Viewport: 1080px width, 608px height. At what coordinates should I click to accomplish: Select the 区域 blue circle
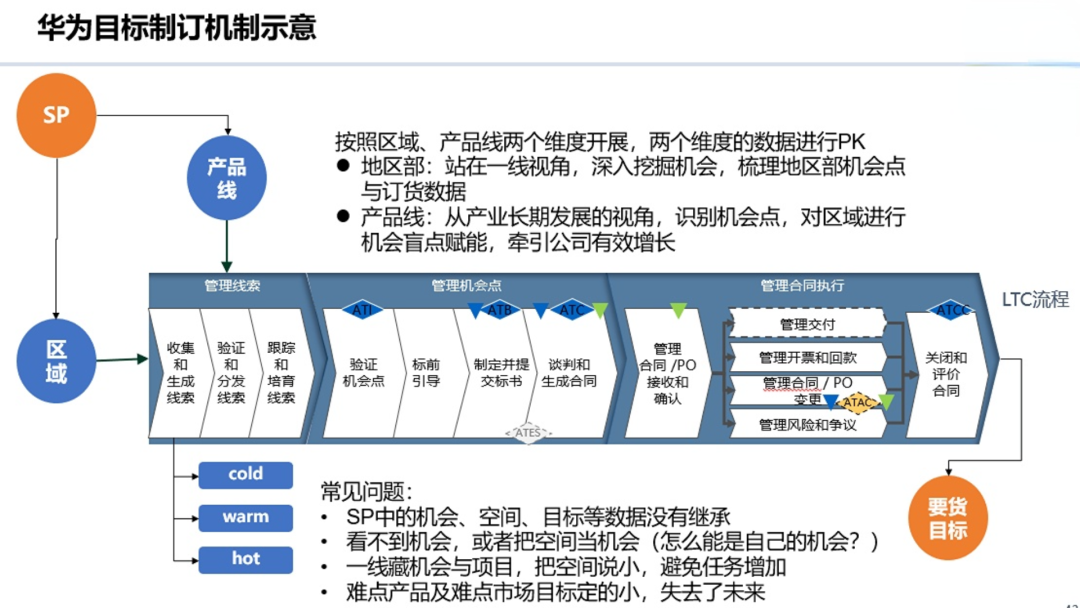pos(55,362)
